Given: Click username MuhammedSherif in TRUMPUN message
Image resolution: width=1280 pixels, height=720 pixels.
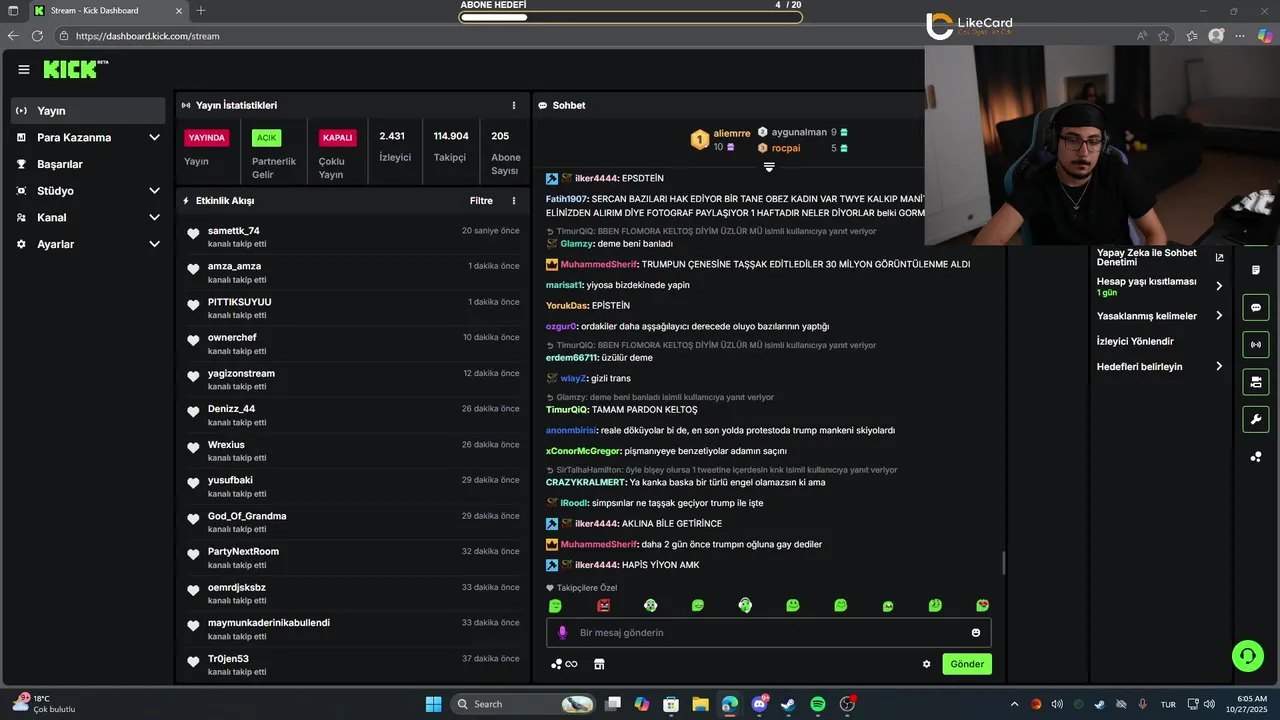Looking at the screenshot, I should (599, 264).
